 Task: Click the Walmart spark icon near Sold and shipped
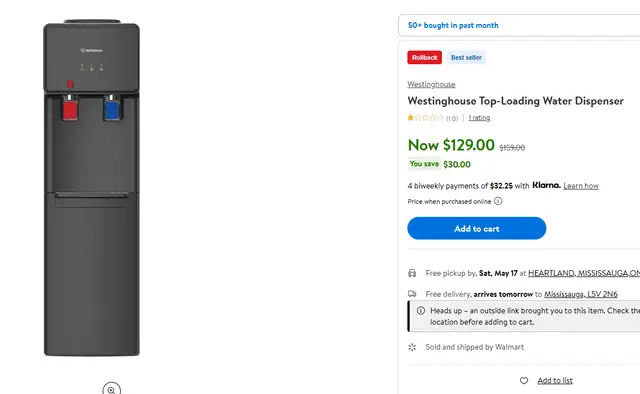pos(412,347)
